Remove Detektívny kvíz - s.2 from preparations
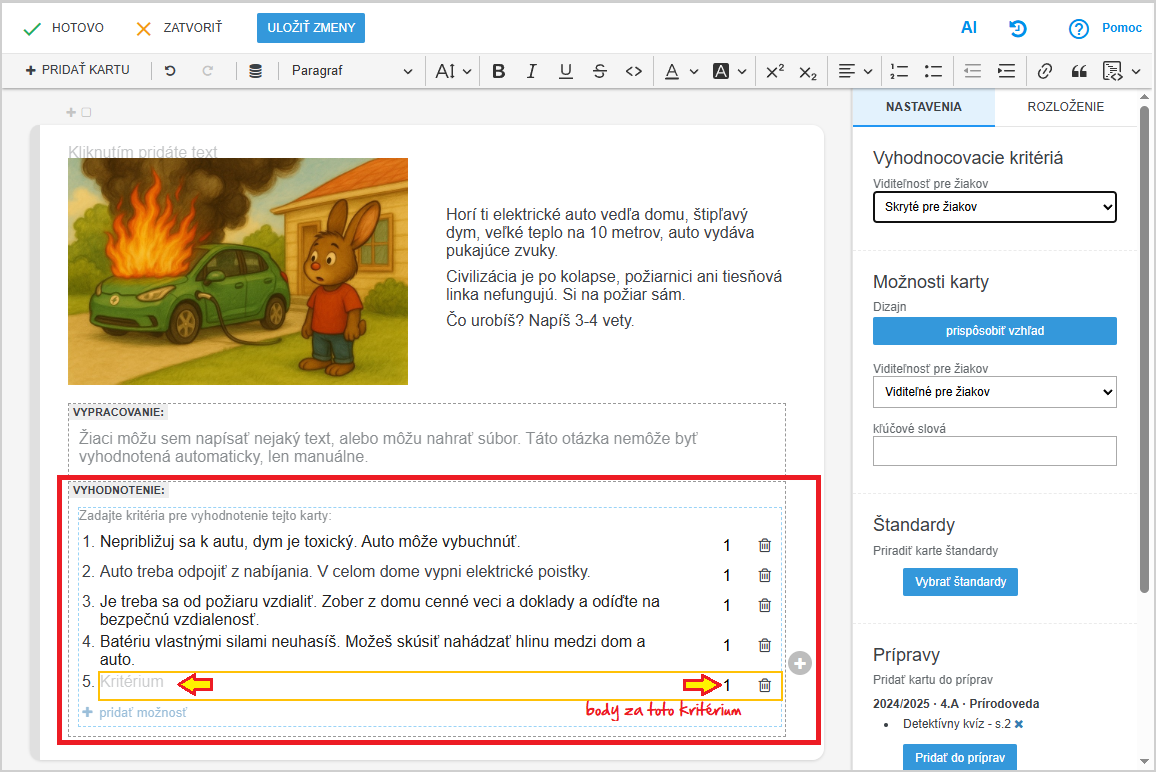 pos(1019,724)
